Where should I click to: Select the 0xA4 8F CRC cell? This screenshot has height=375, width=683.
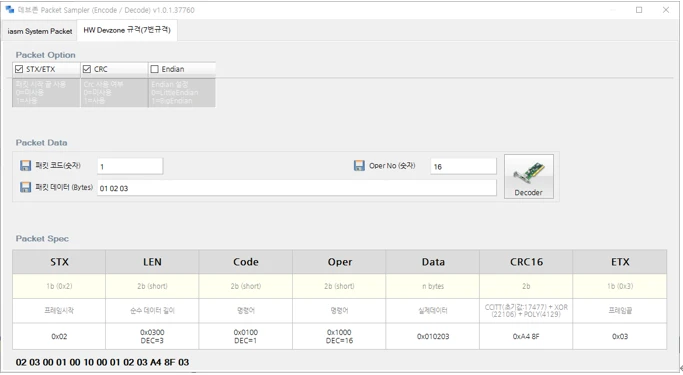pyautogui.click(x=526, y=336)
